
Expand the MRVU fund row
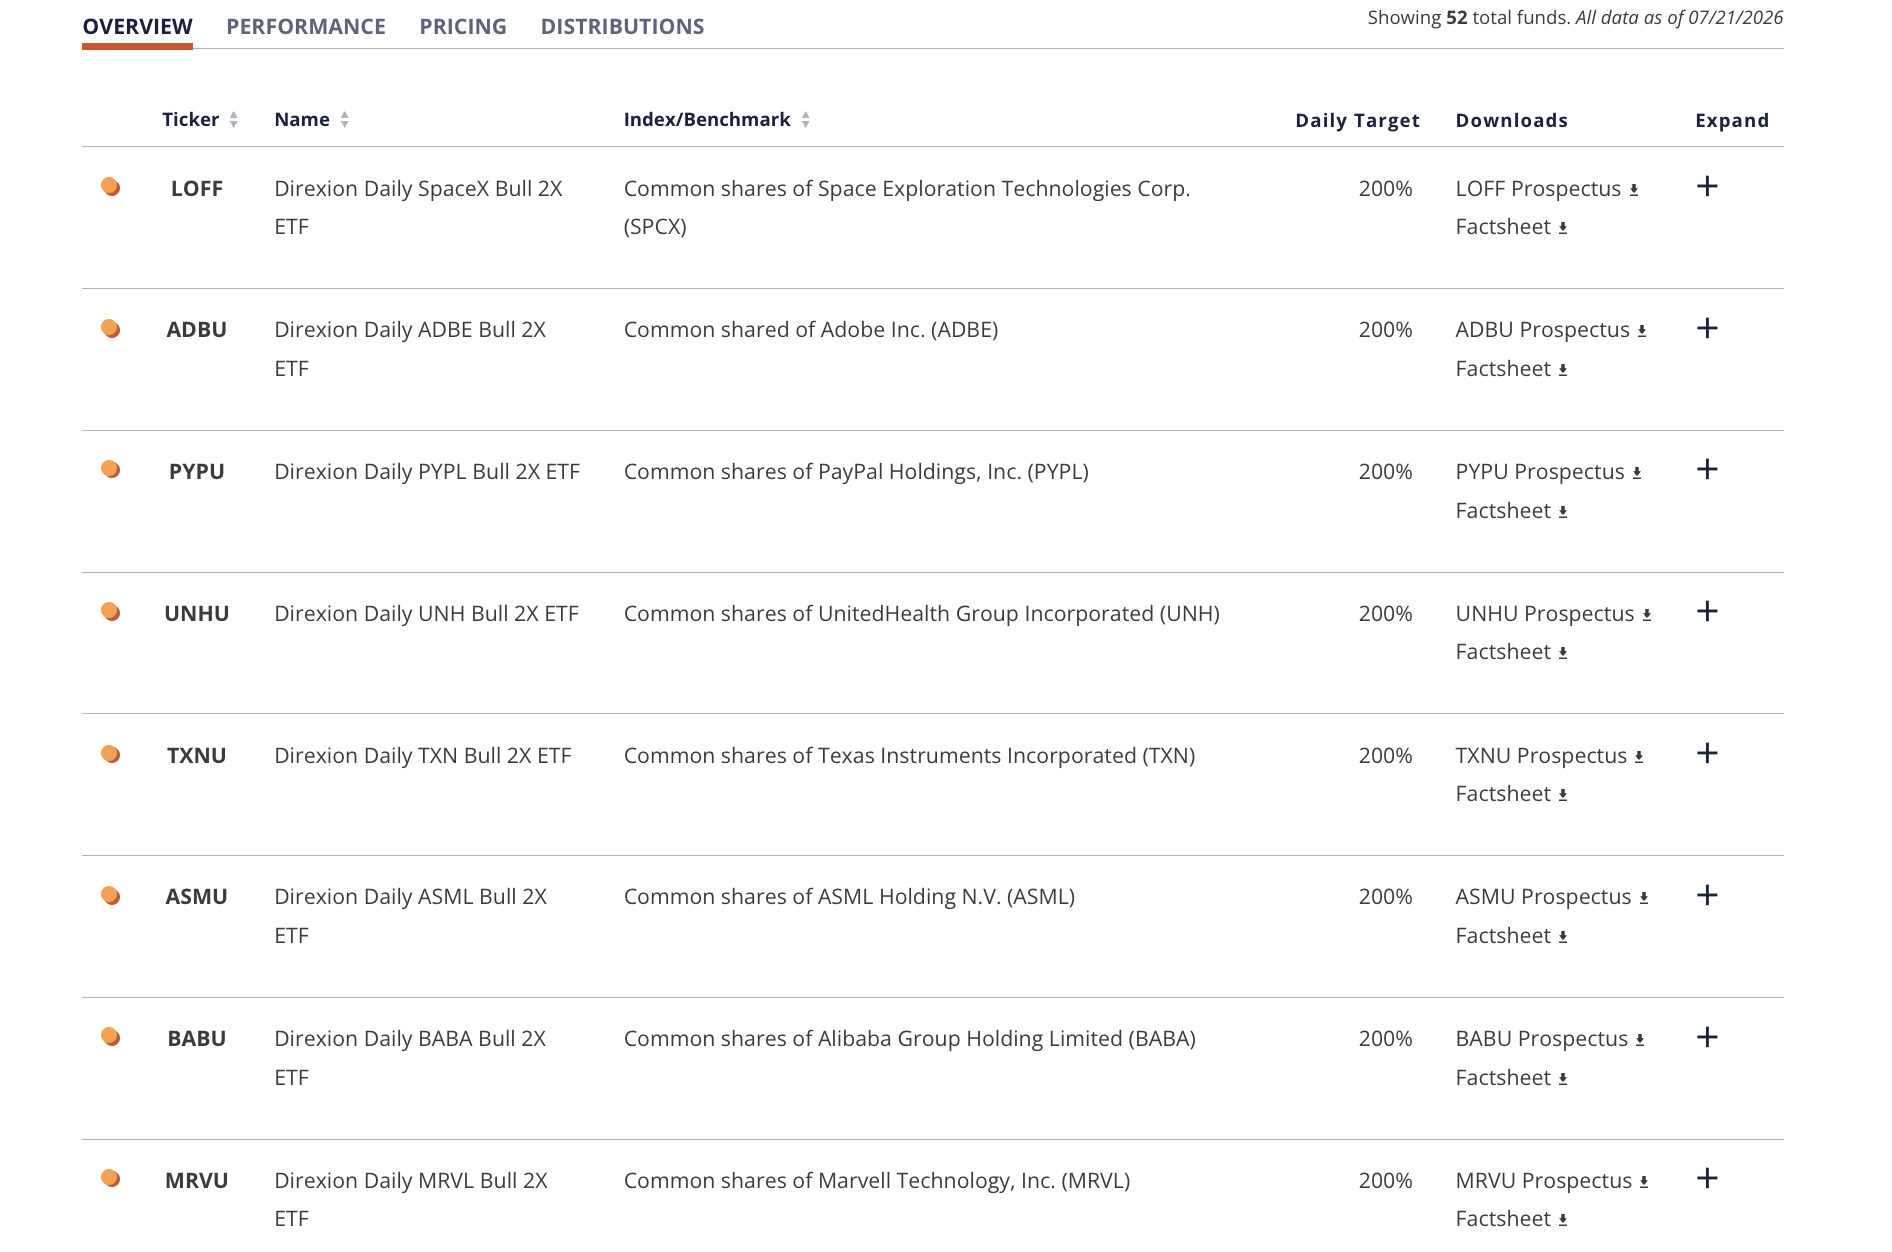coord(1707,1178)
